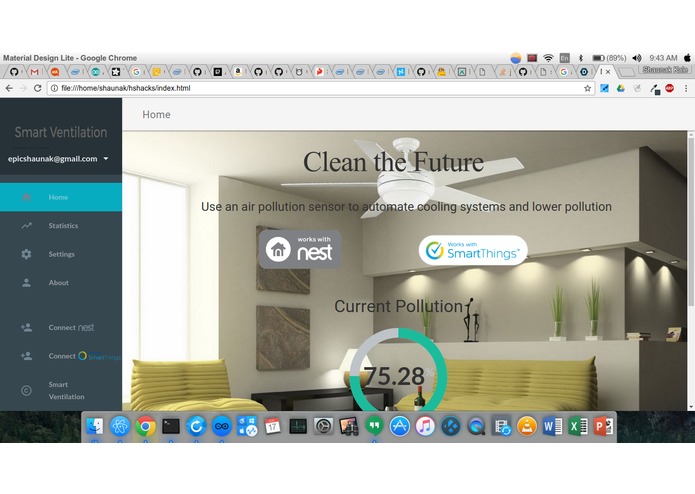This screenshot has height=494, width=695.
Task: Click the 'Clean the Future' heading
Action: (394, 162)
